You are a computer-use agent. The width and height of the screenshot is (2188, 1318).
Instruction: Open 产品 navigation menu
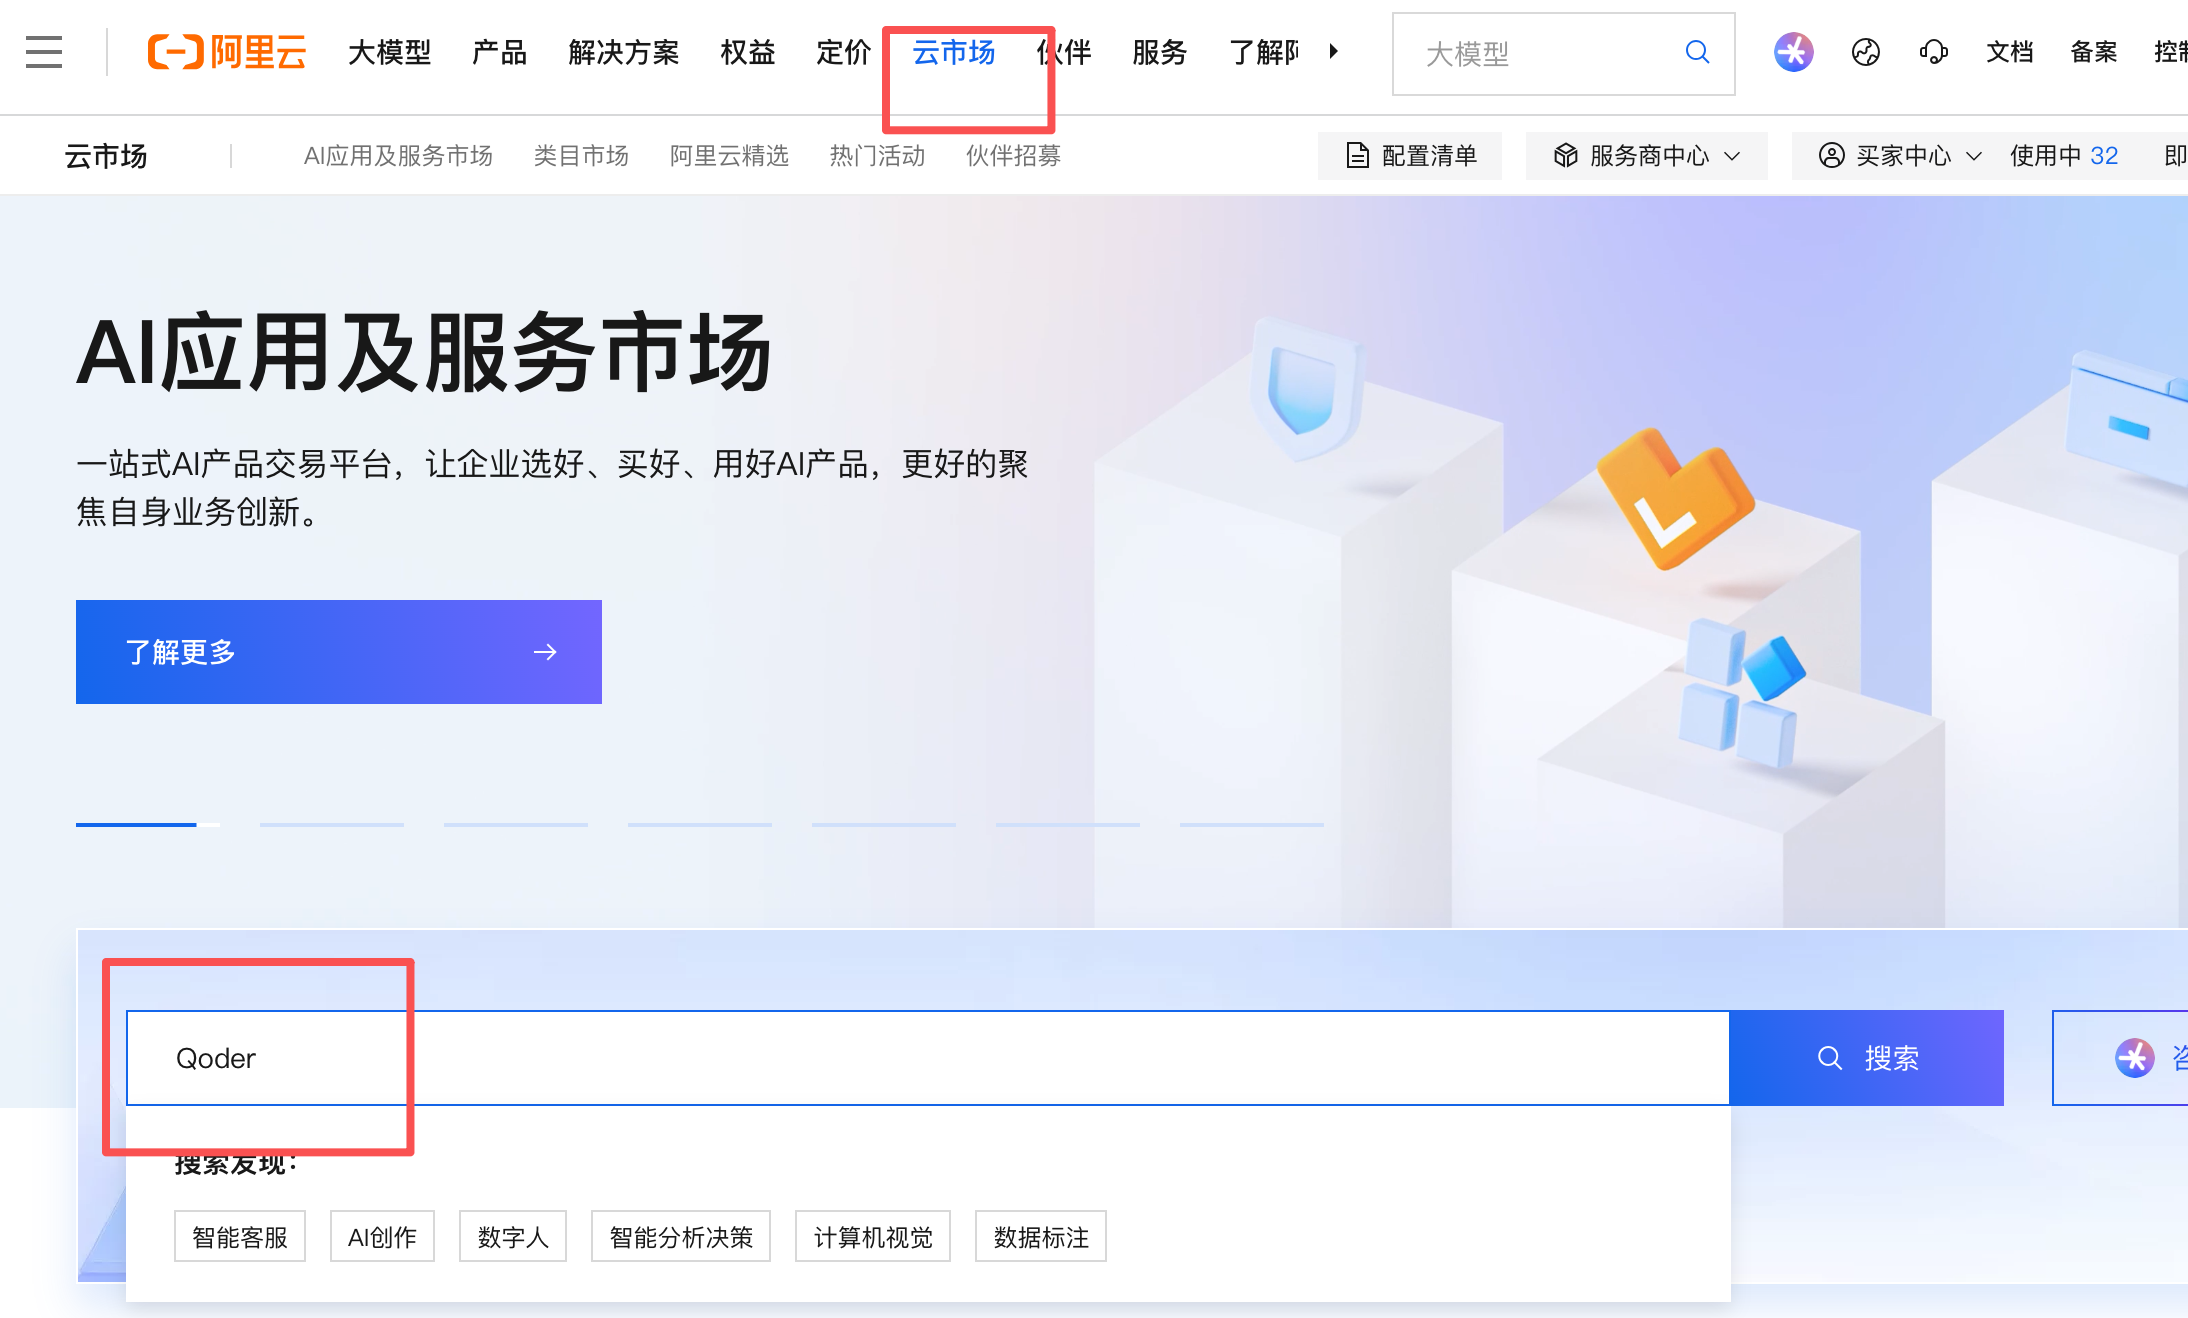[x=499, y=52]
